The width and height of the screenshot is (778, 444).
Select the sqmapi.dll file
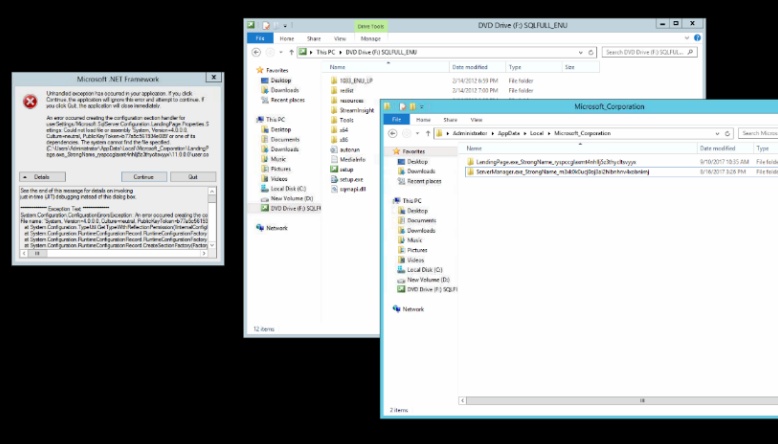coord(348,190)
